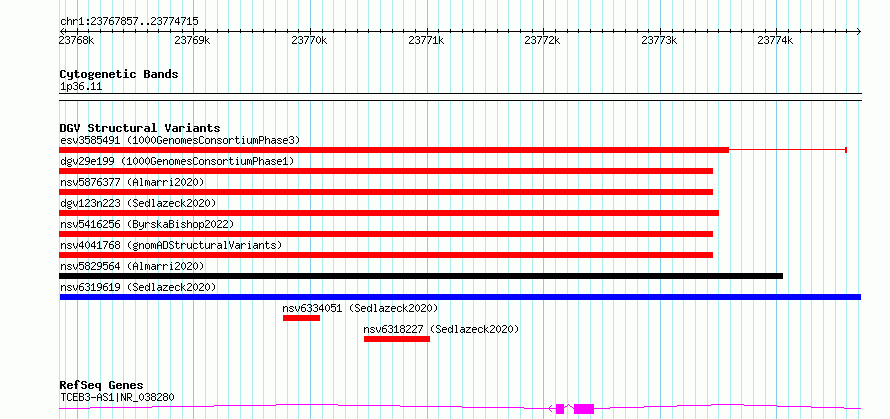Click the dgv29e199 variant label
890x419 pixels.
coord(177,161)
